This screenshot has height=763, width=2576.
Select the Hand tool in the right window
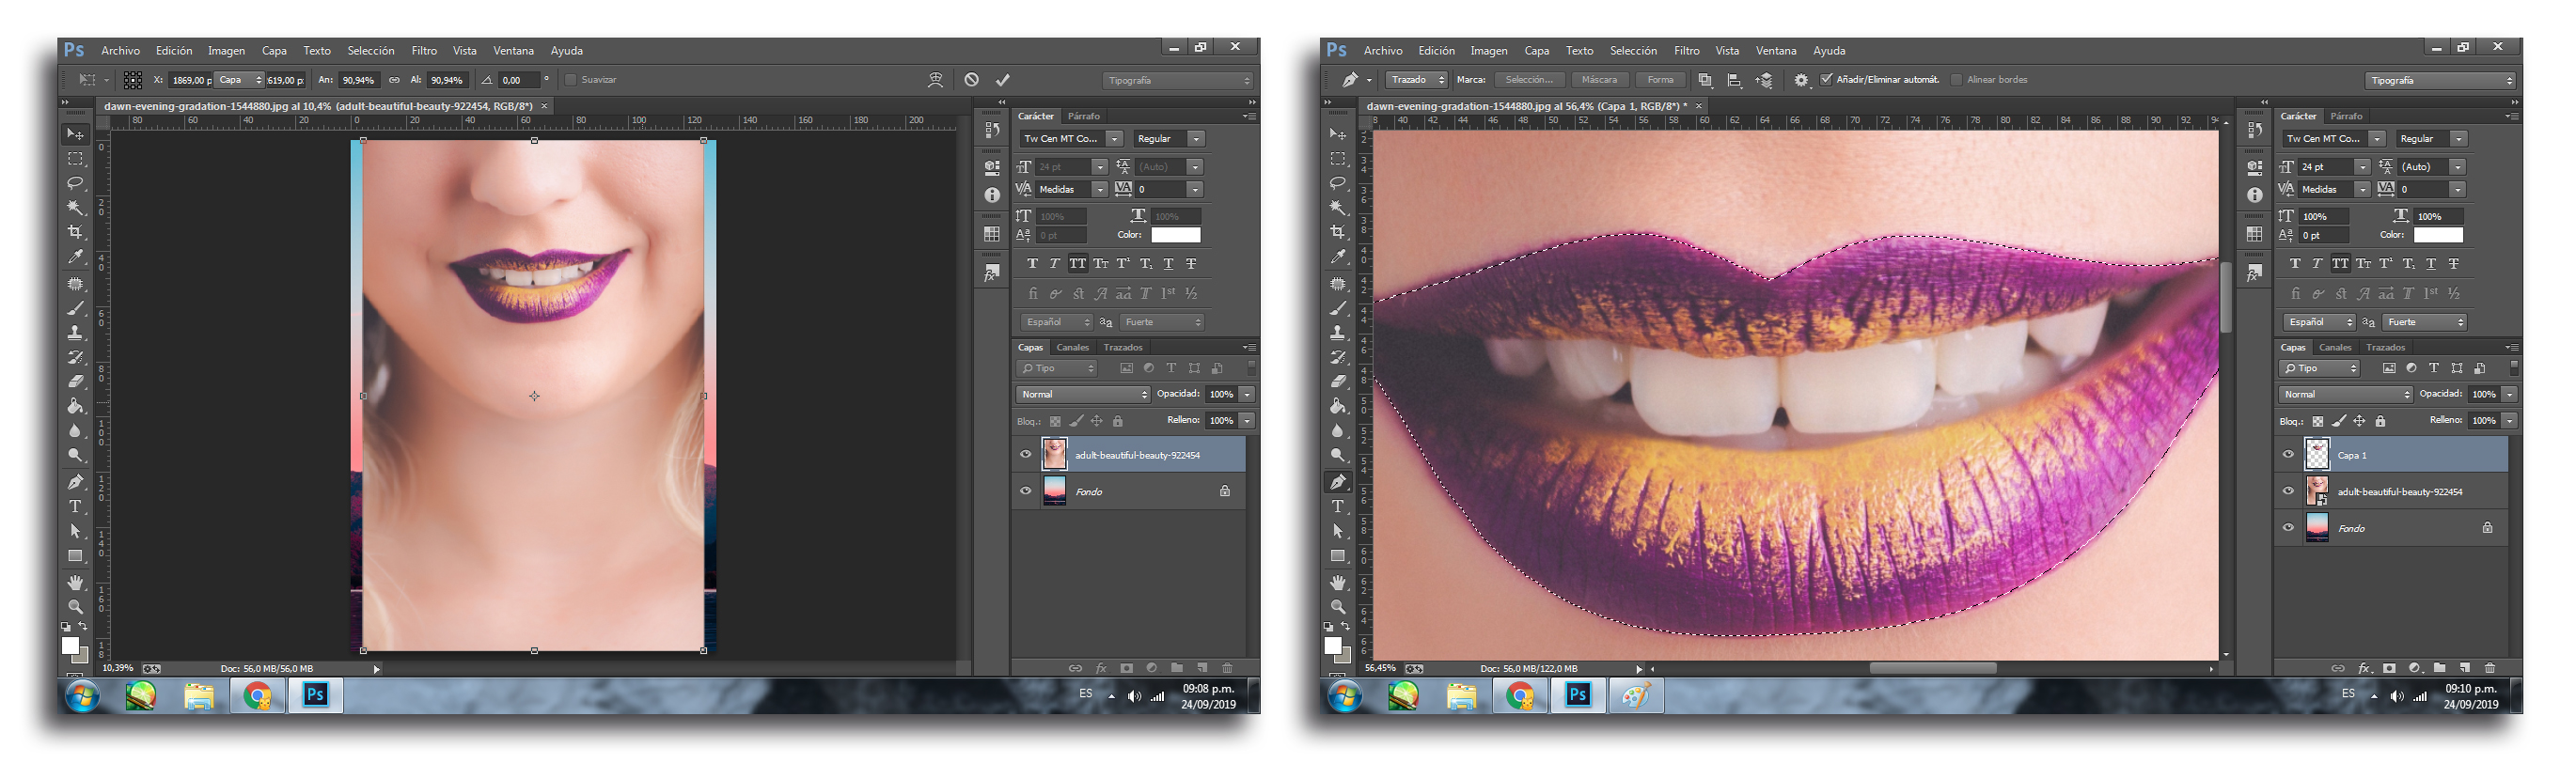tap(1338, 582)
